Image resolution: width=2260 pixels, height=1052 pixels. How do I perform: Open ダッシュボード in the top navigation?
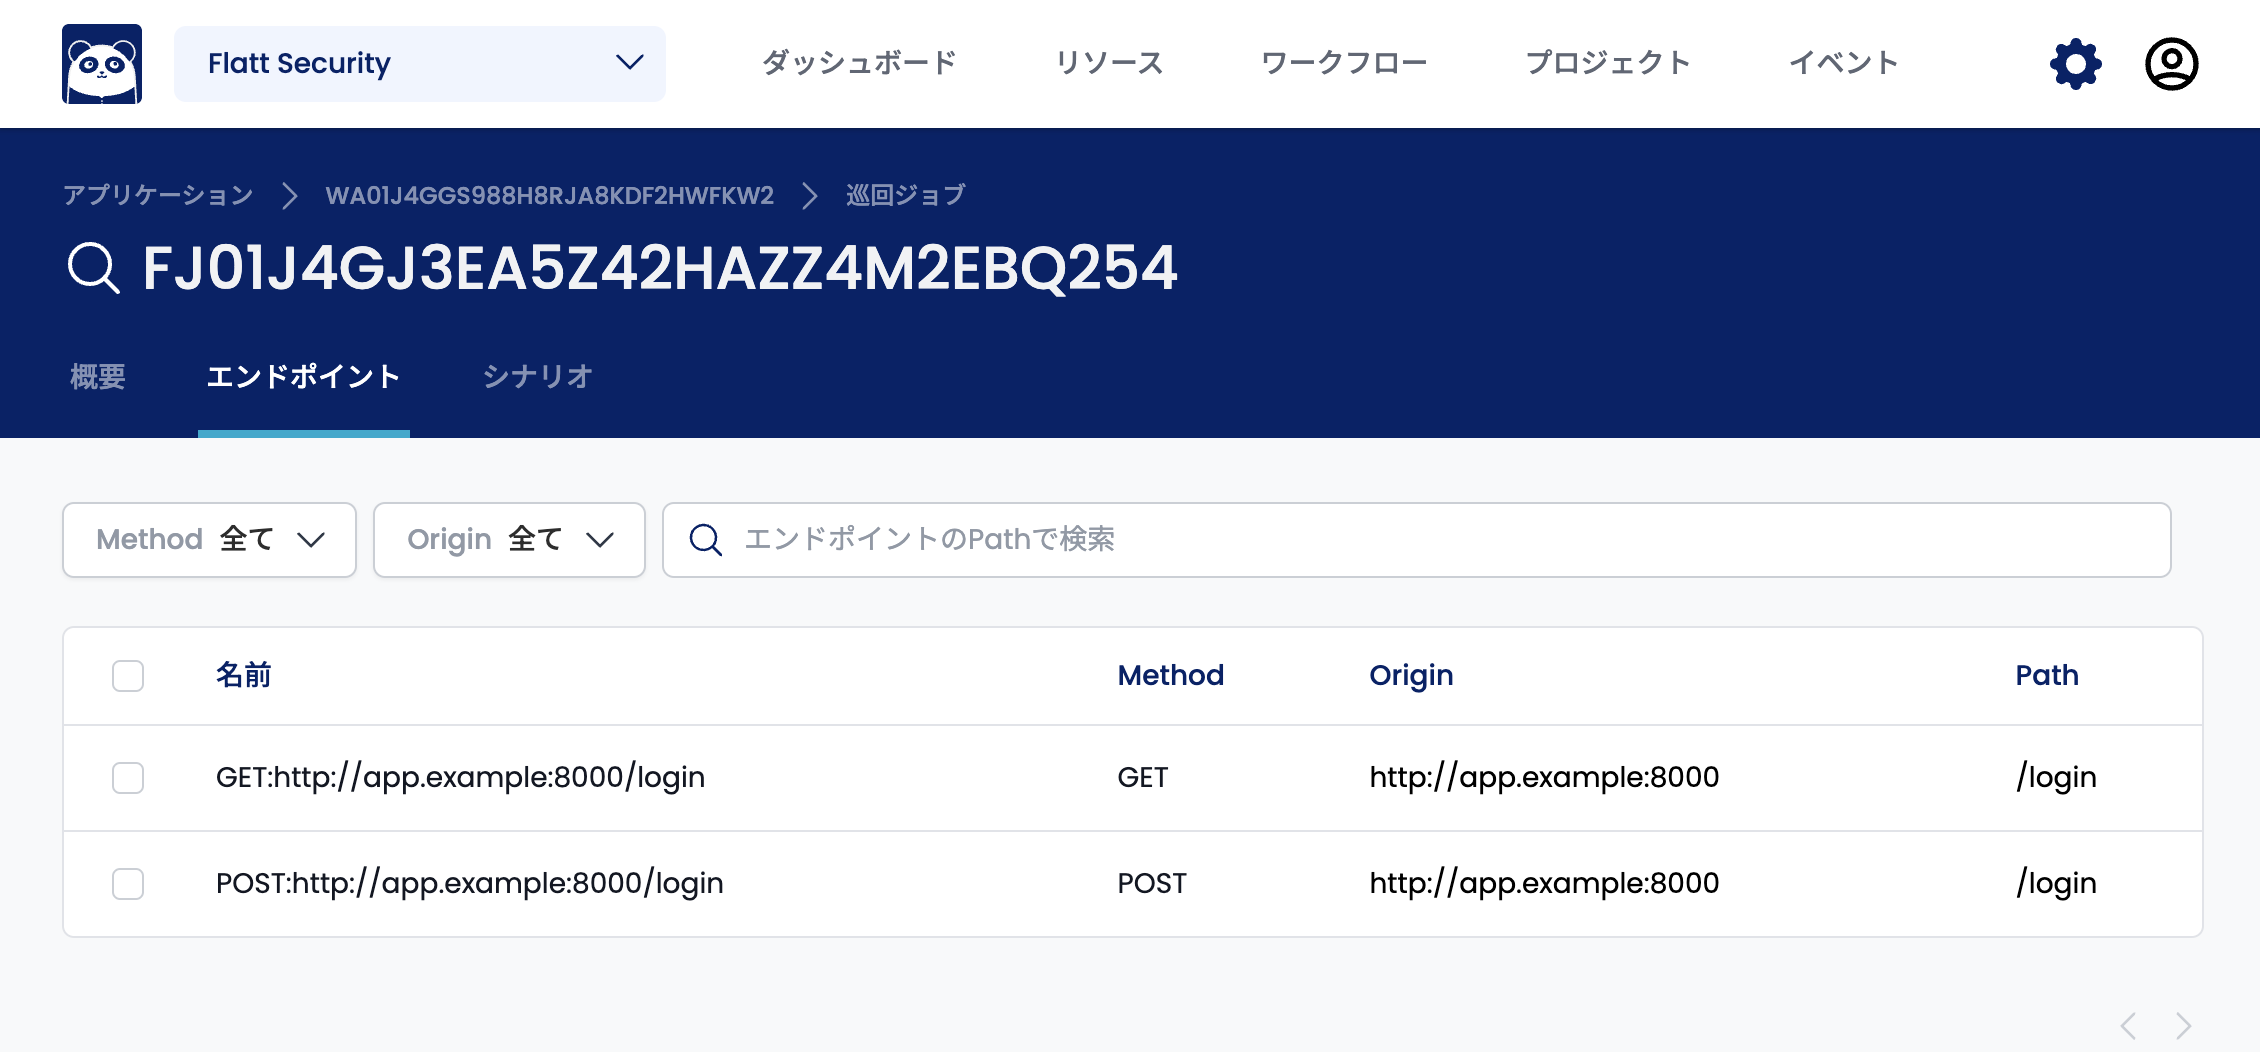tap(859, 63)
